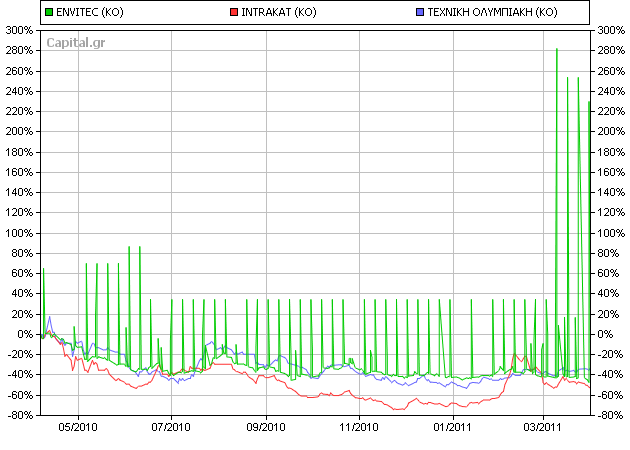
Task: Click the blue ΤΕΧΝΙΚΗ ΟΛΥΜΠΙΑΚΗ legend swatch
Action: (x=420, y=12)
